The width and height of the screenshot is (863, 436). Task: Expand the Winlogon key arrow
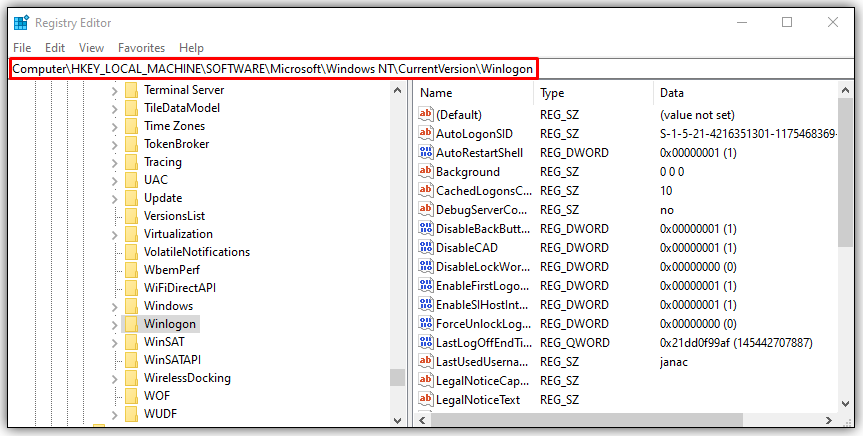coord(115,324)
